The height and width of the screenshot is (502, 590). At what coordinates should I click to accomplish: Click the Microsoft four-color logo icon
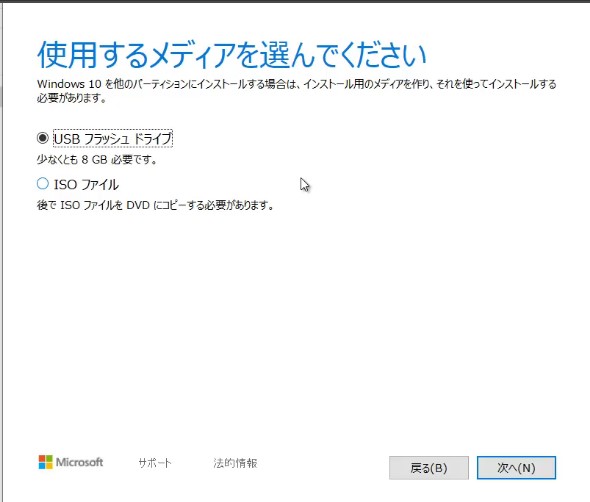[46, 462]
